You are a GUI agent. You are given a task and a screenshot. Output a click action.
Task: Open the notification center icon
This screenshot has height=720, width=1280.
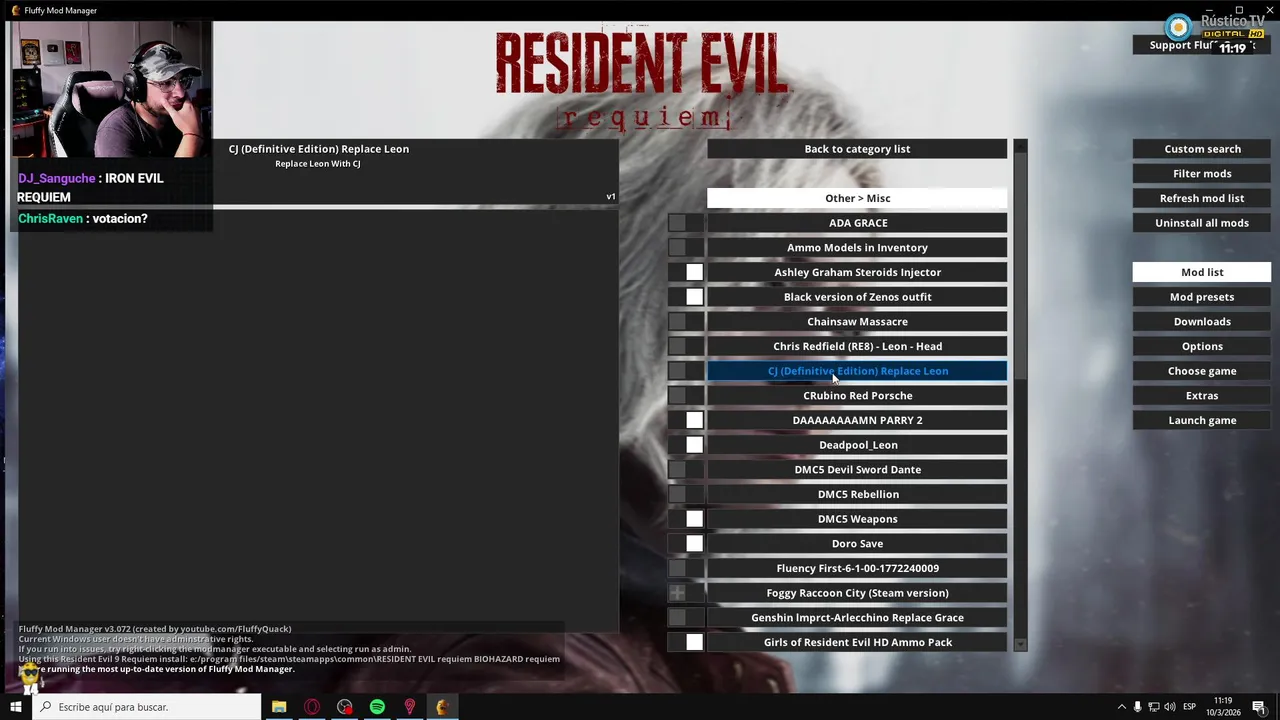click(1259, 707)
